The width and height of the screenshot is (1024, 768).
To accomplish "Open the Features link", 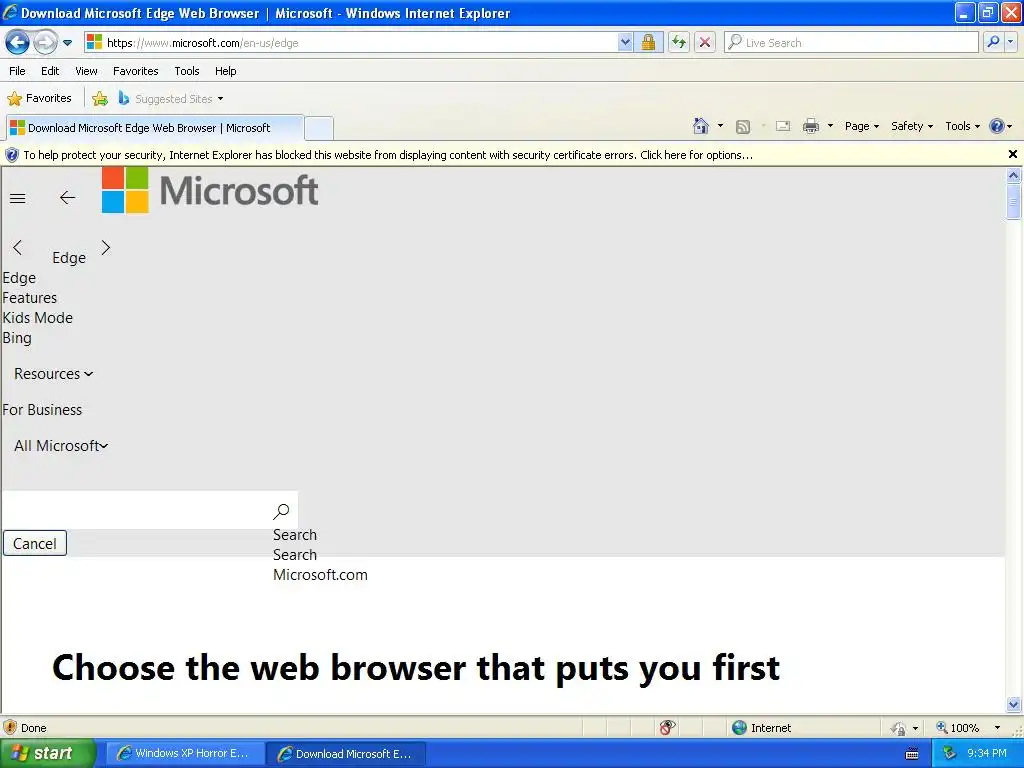I will pyautogui.click(x=29, y=298).
